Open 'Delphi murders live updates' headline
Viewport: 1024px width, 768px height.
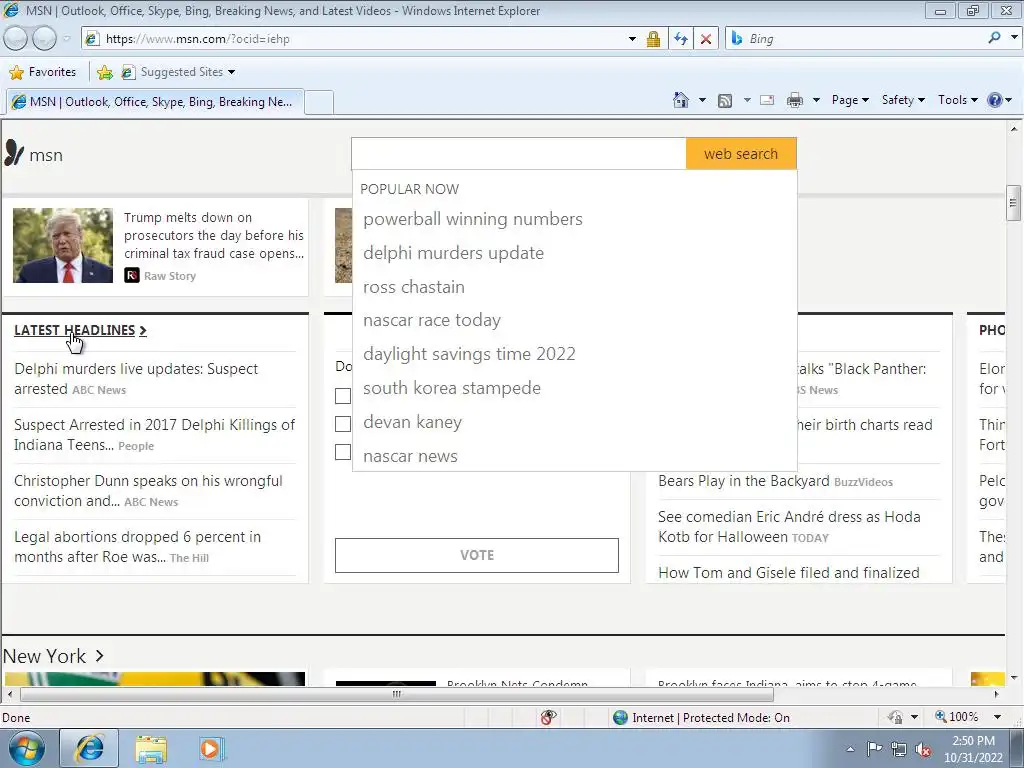(x=136, y=378)
